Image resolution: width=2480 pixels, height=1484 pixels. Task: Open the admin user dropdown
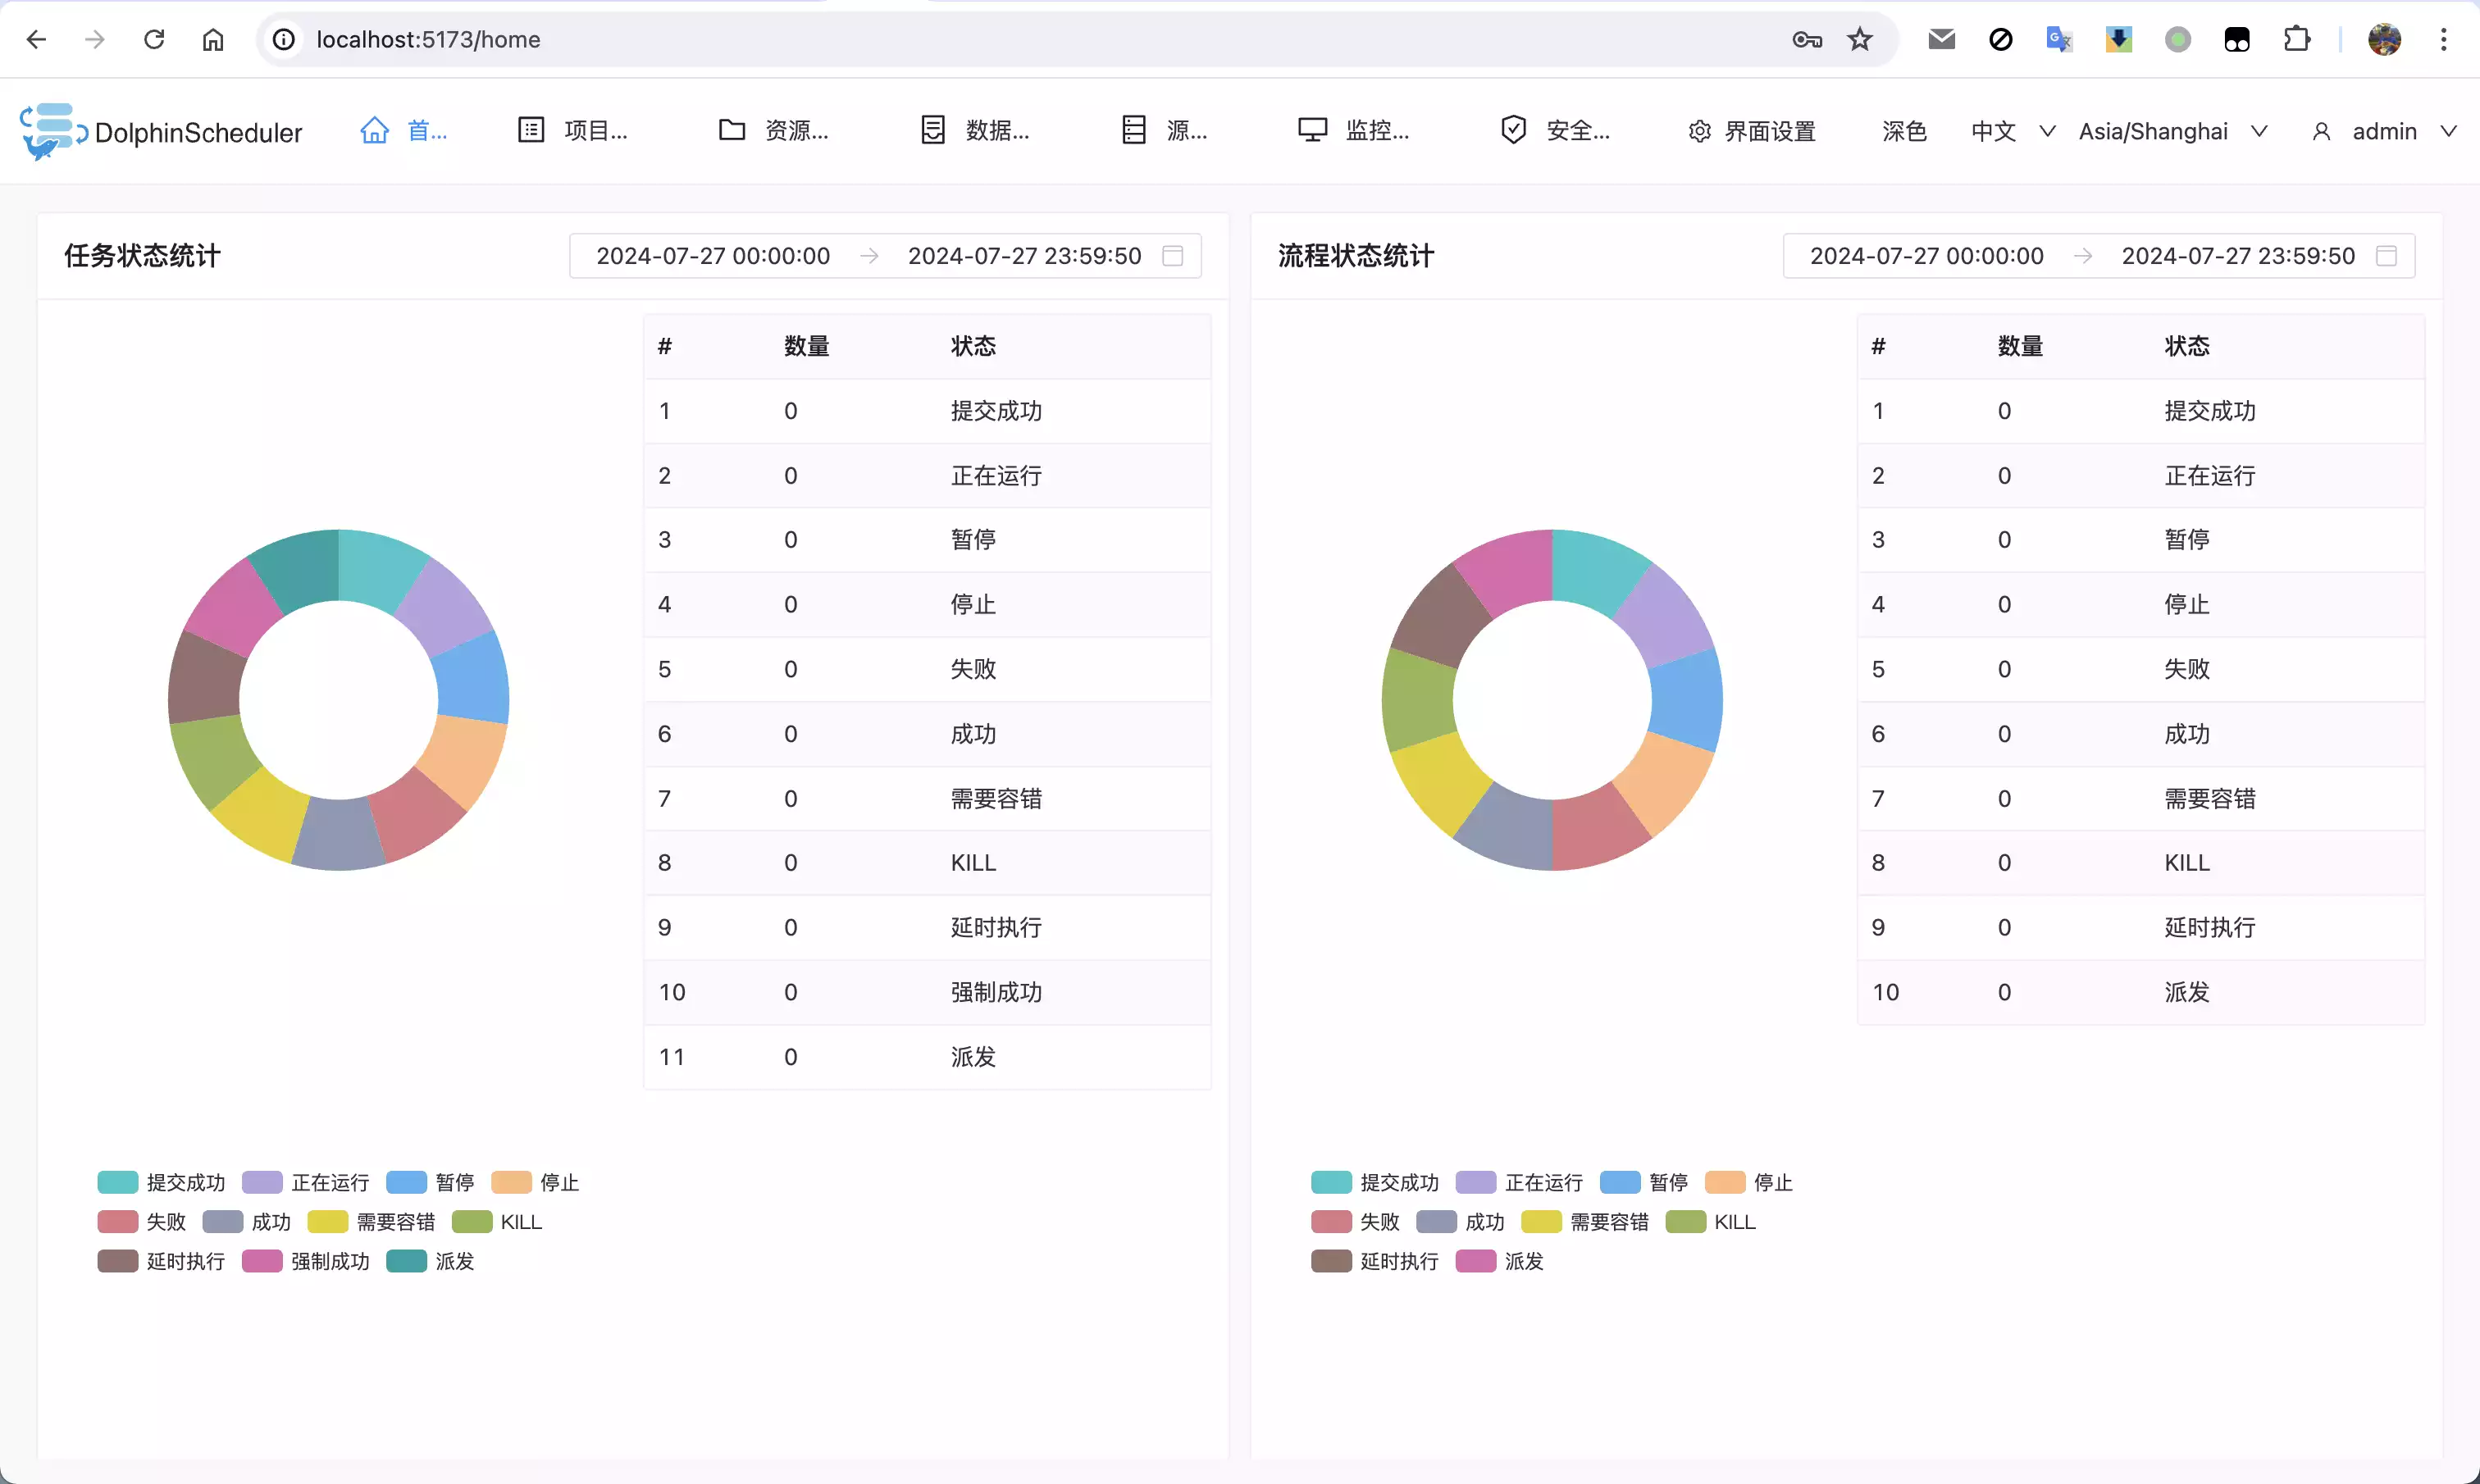[2384, 132]
